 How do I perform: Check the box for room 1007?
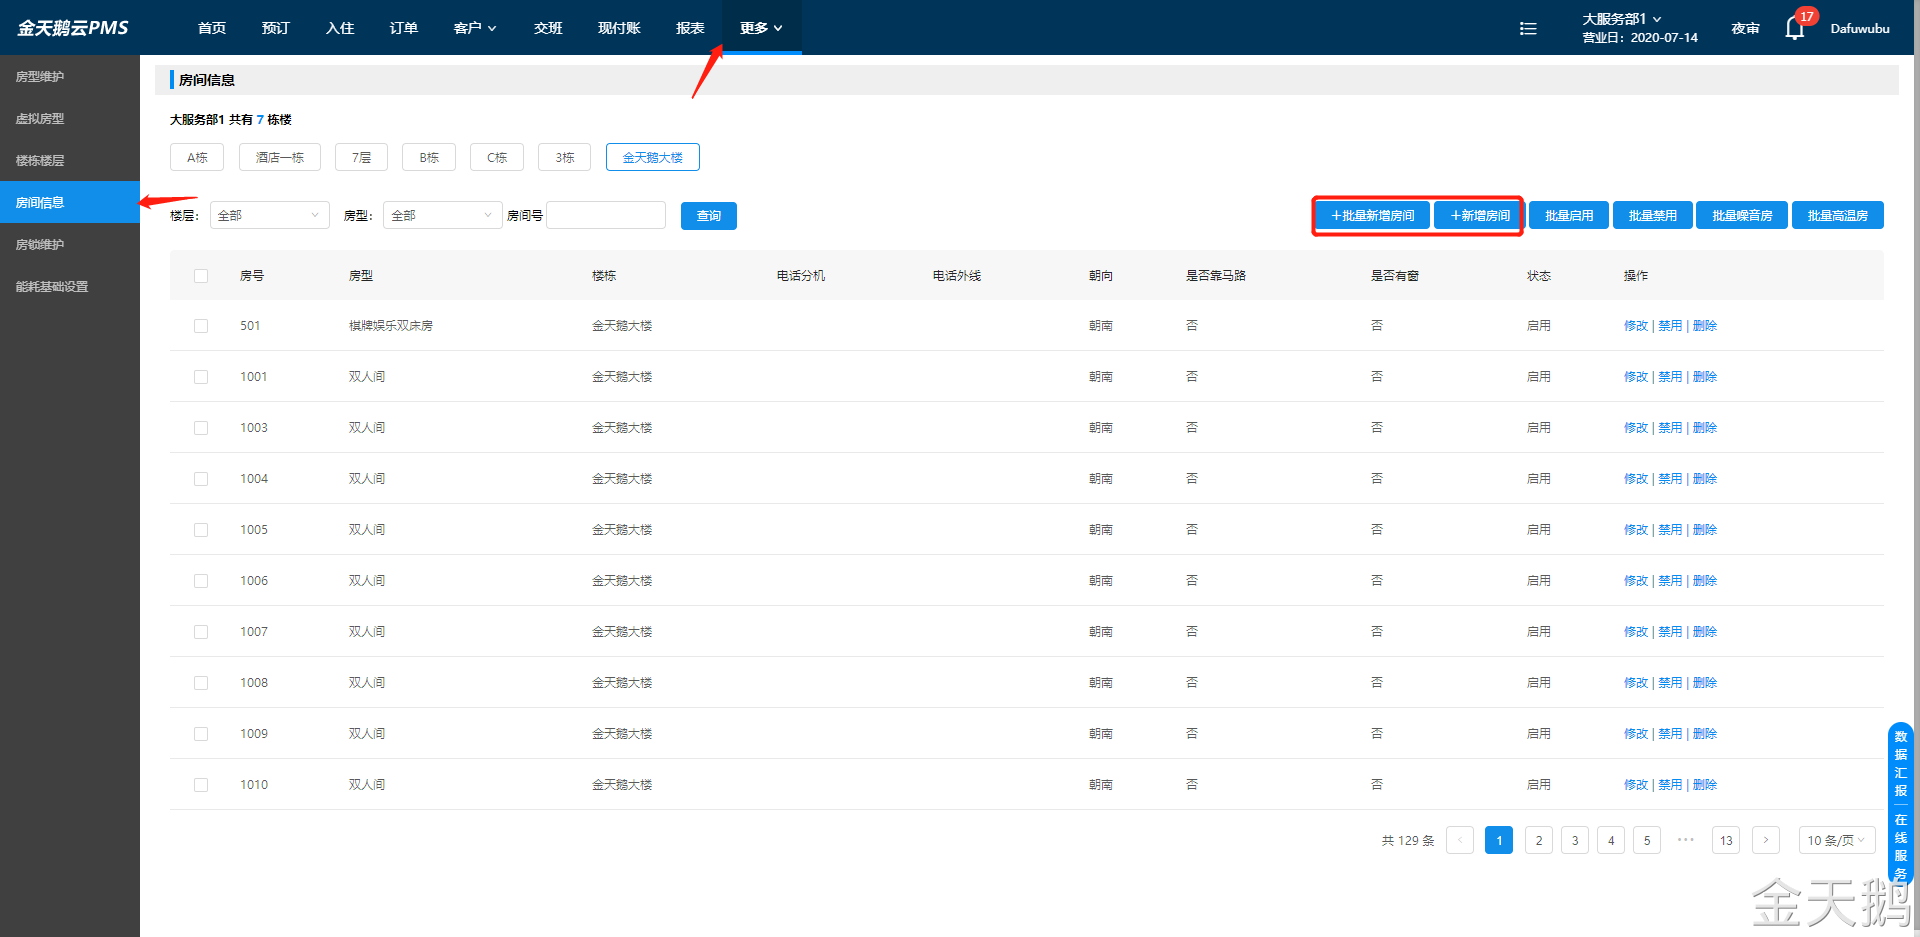201,632
